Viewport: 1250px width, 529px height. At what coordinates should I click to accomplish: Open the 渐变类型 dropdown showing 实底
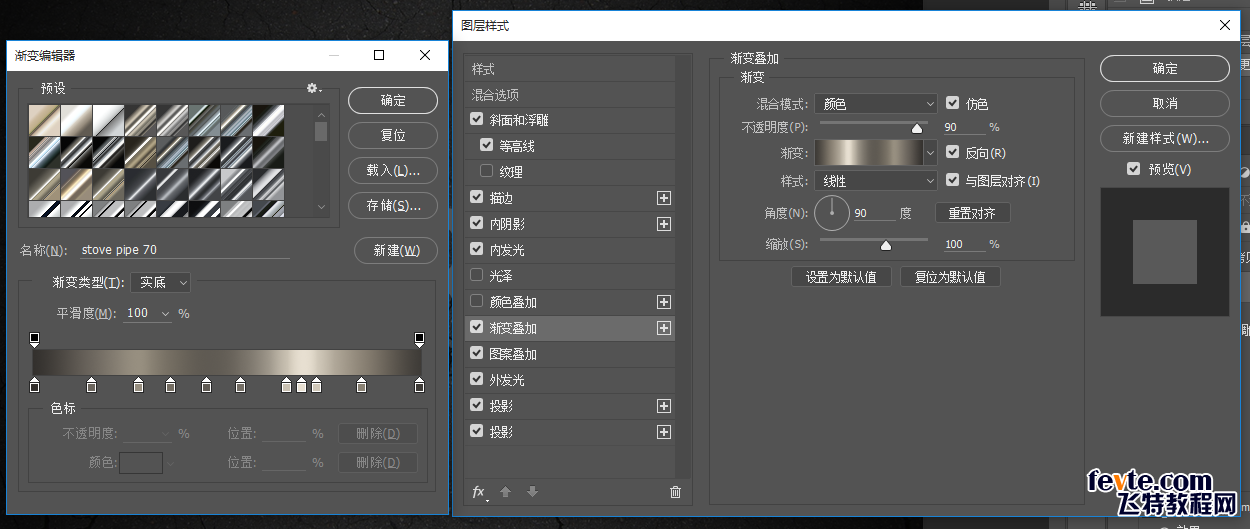click(x=160, y=283)
